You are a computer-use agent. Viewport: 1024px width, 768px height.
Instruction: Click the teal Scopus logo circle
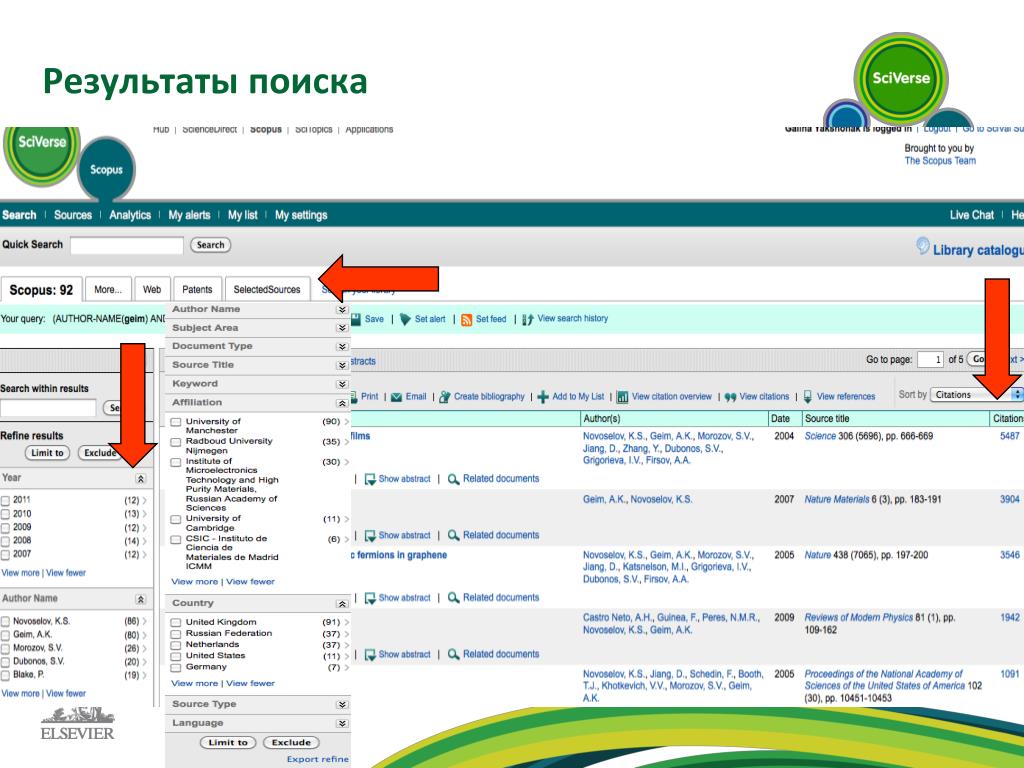pyautogui.click(x=106, y=170)
